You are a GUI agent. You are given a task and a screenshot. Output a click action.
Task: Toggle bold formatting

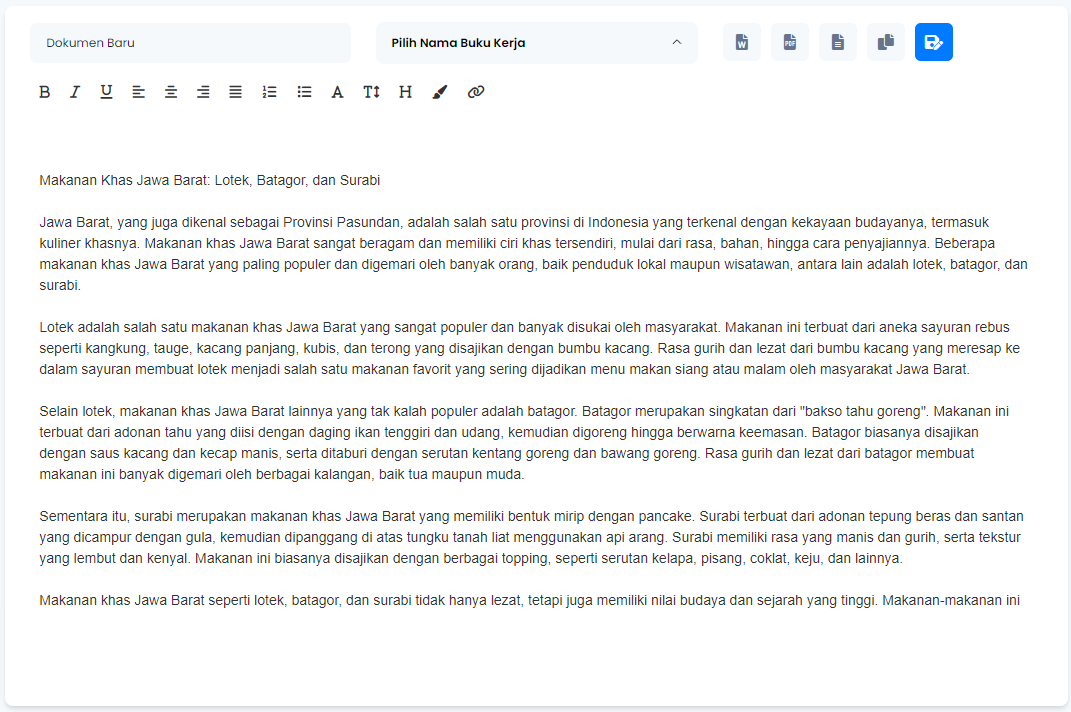(x=45, y=92)
